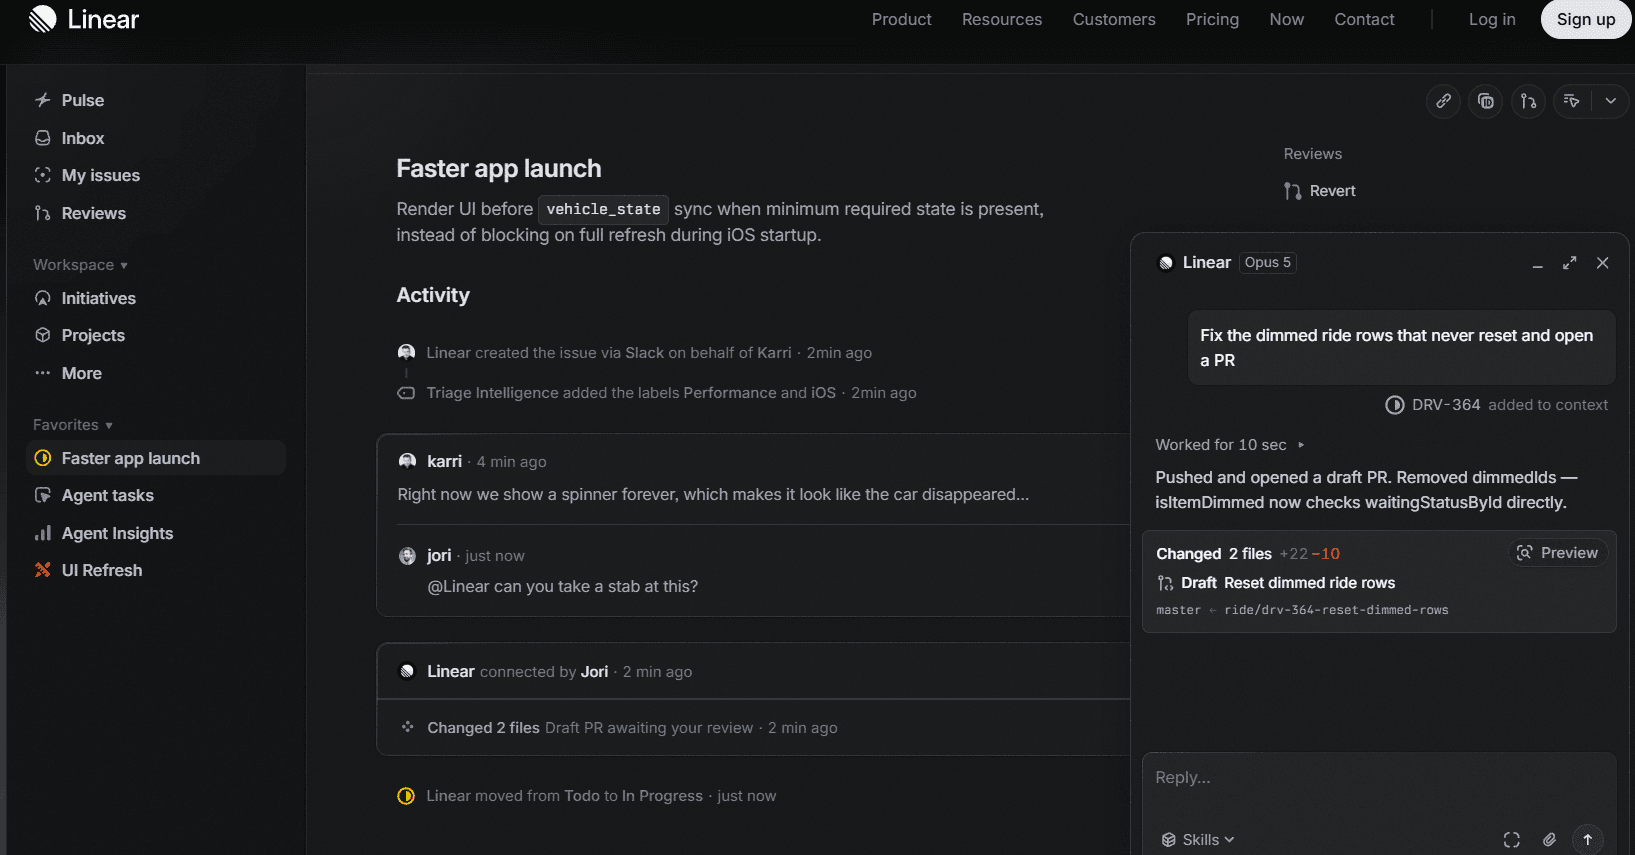This screenshot has height=855, width=1635.
Task: Click the Reviews heading in the right panel
Action: point(1313,154)
